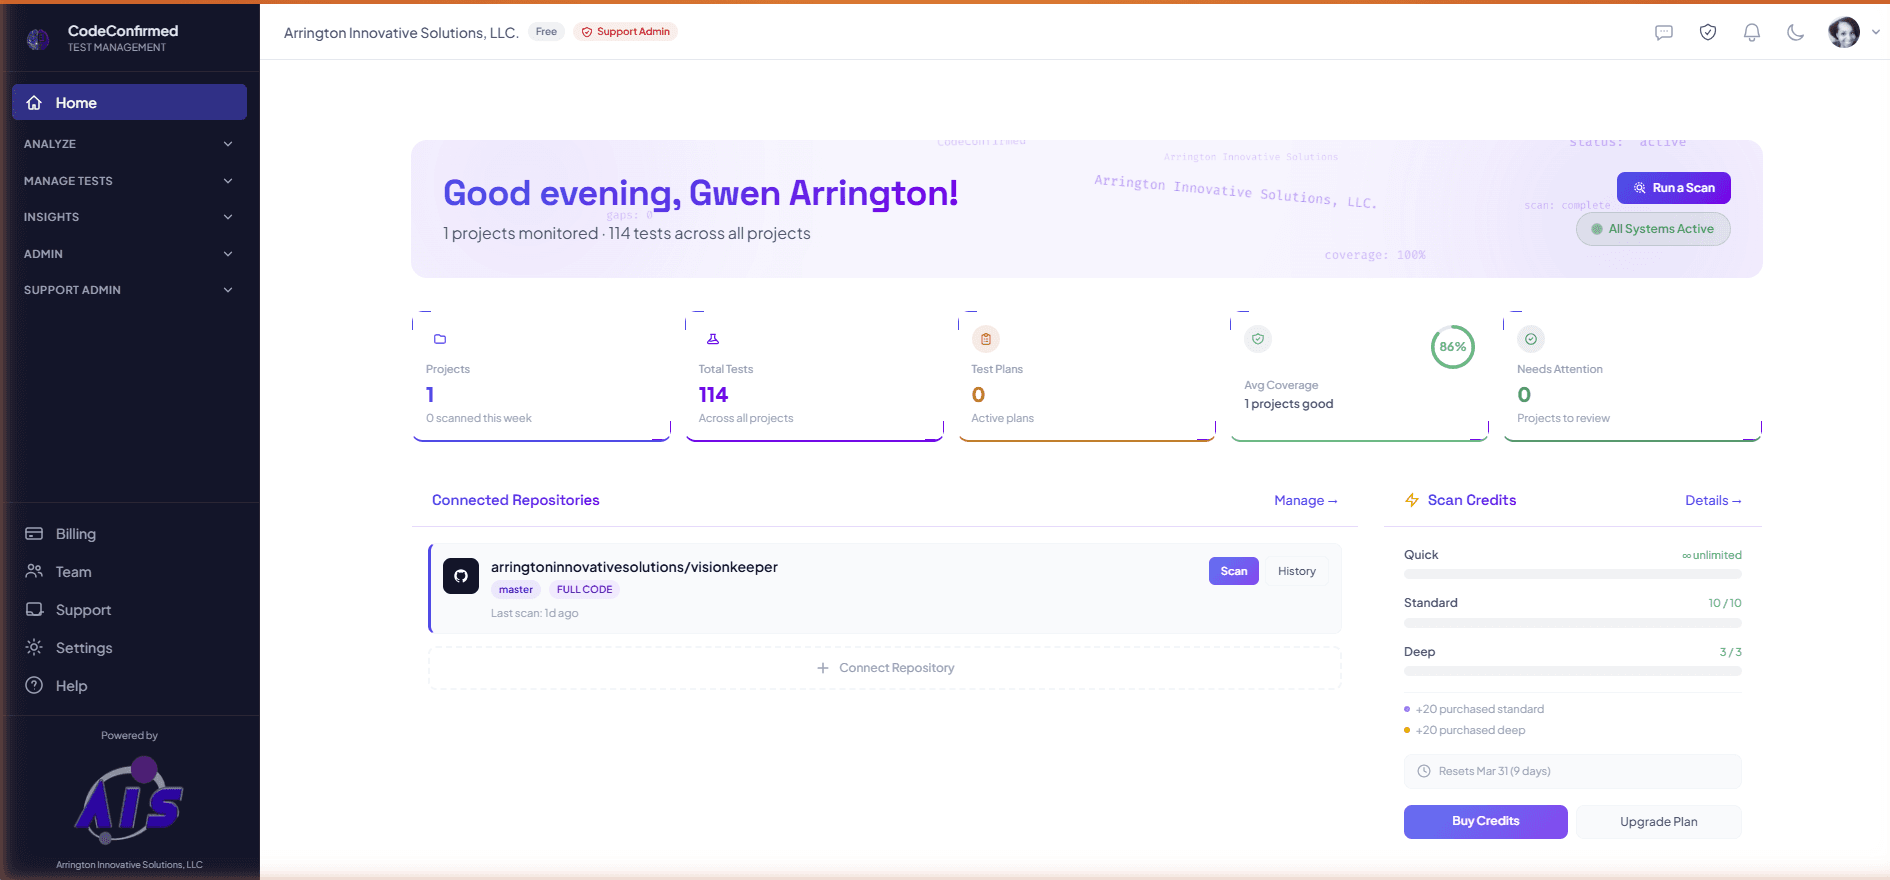This screenshot has height=880, width=1890.
Task: Open Team from the sidebar
Action: tap(129, 572)
